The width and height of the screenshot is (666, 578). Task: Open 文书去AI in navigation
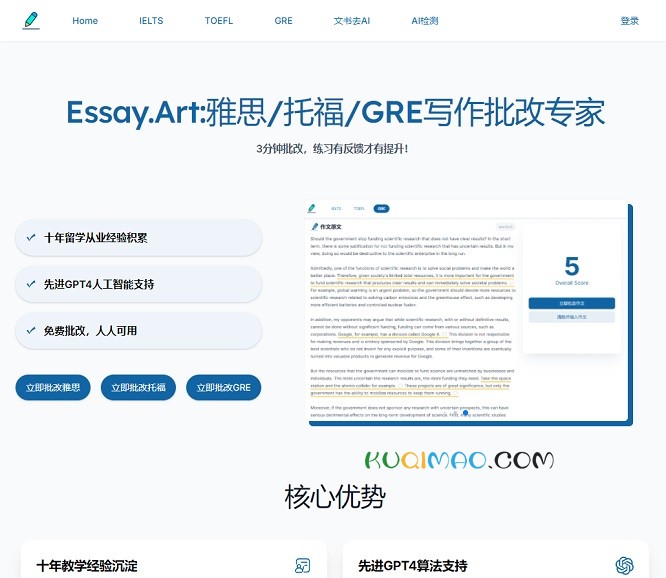pyautogui.click(x=352, y=21)
